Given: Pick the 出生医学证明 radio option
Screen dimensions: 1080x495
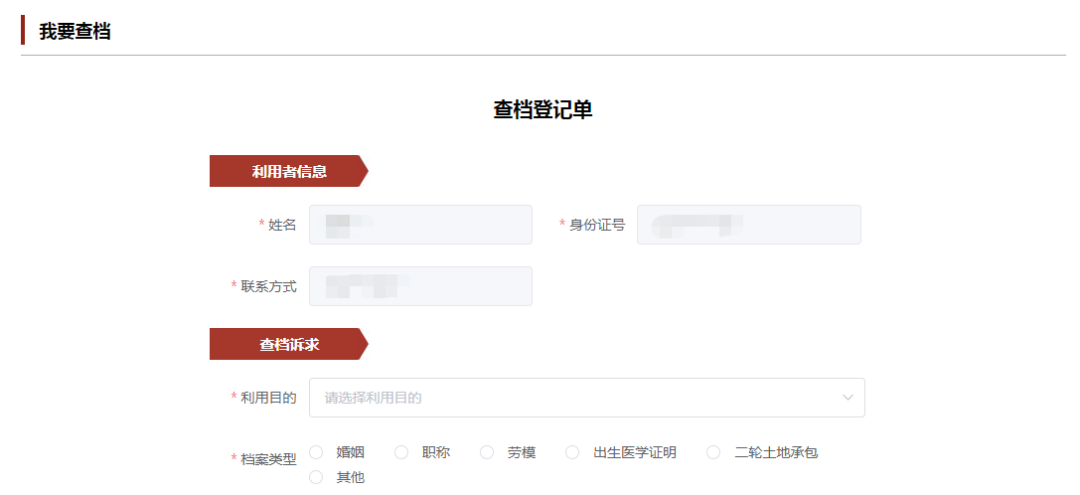Looking at the screenshot, I should (x=573, y=453).
